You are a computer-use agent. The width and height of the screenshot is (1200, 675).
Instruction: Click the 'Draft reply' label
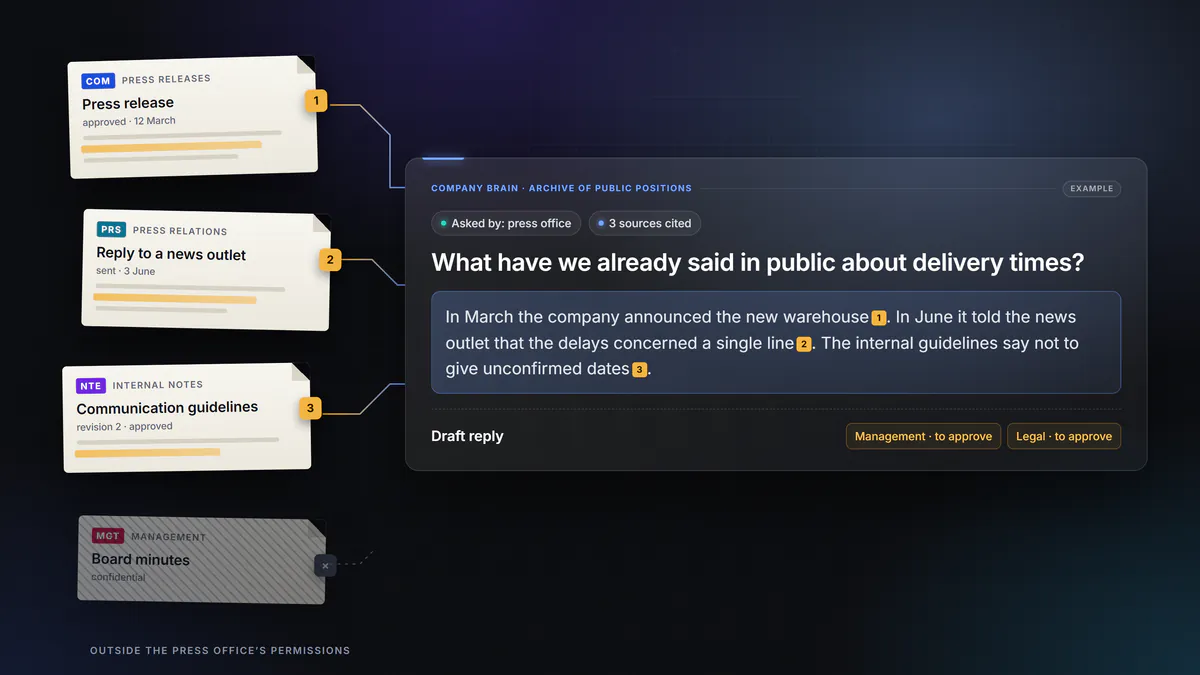[x=467, y=436]
